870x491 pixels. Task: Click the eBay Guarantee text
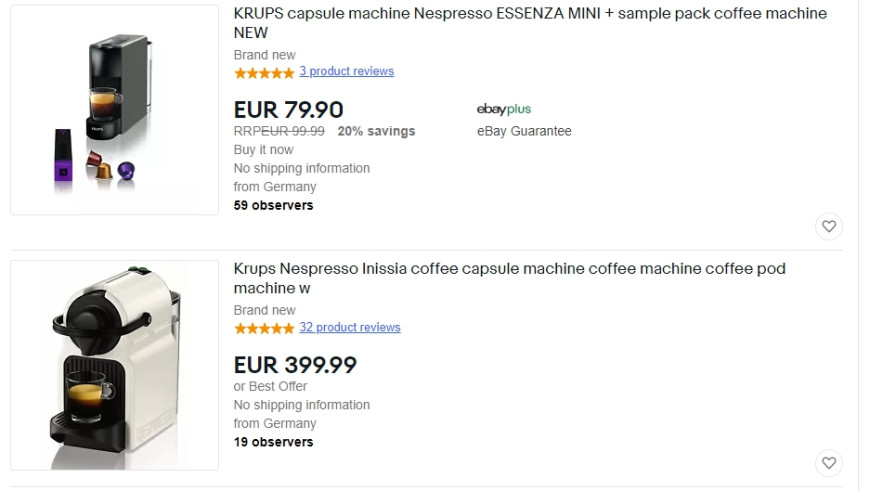[x=524, y=131]
